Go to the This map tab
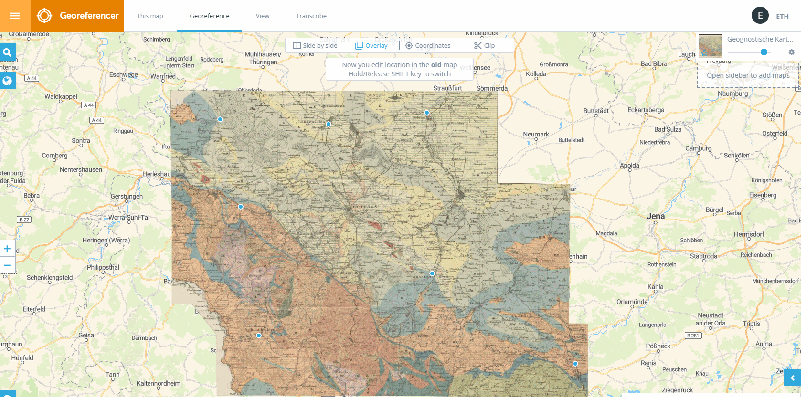The height and width of the screenshot is (397, 801). 150,16
